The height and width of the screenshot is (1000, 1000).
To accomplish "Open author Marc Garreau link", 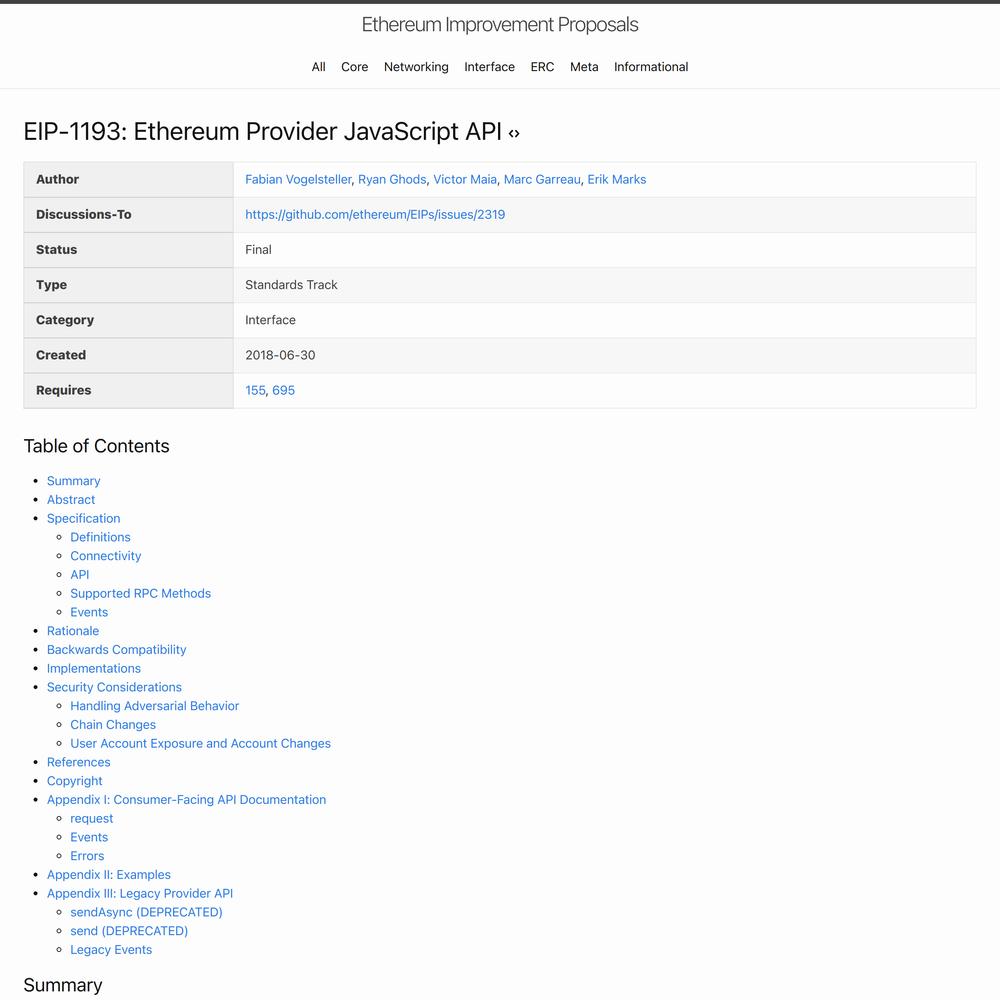I will tap(542, 179).
